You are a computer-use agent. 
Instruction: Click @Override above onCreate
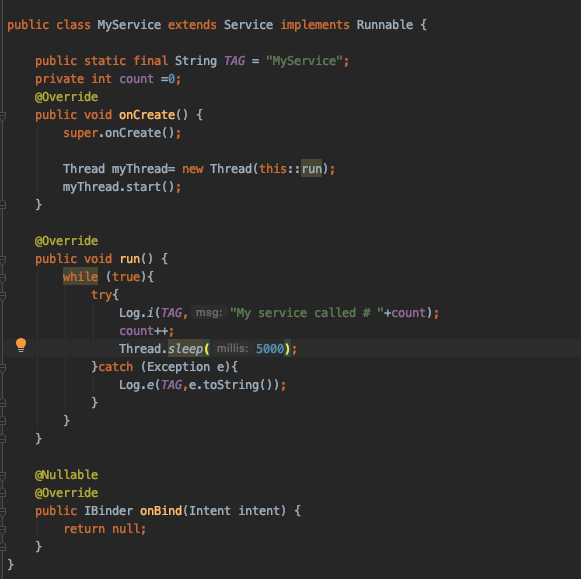[x=66, y=97]
